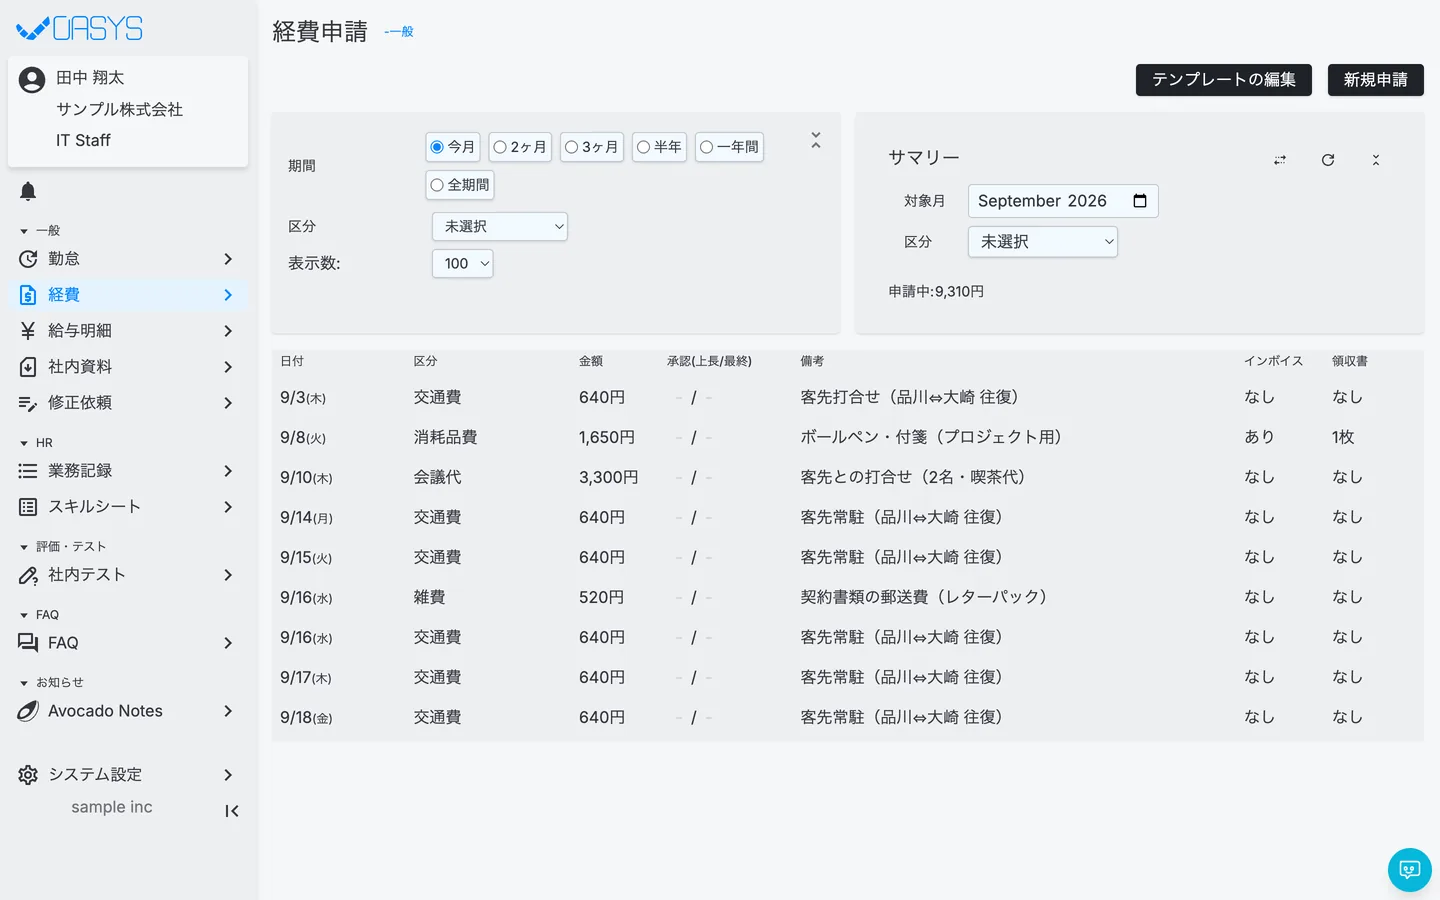Click the 対象月 September 2026 date field
The width and height of the screenshot is (1440, 900).
(x=1063, y=201)
